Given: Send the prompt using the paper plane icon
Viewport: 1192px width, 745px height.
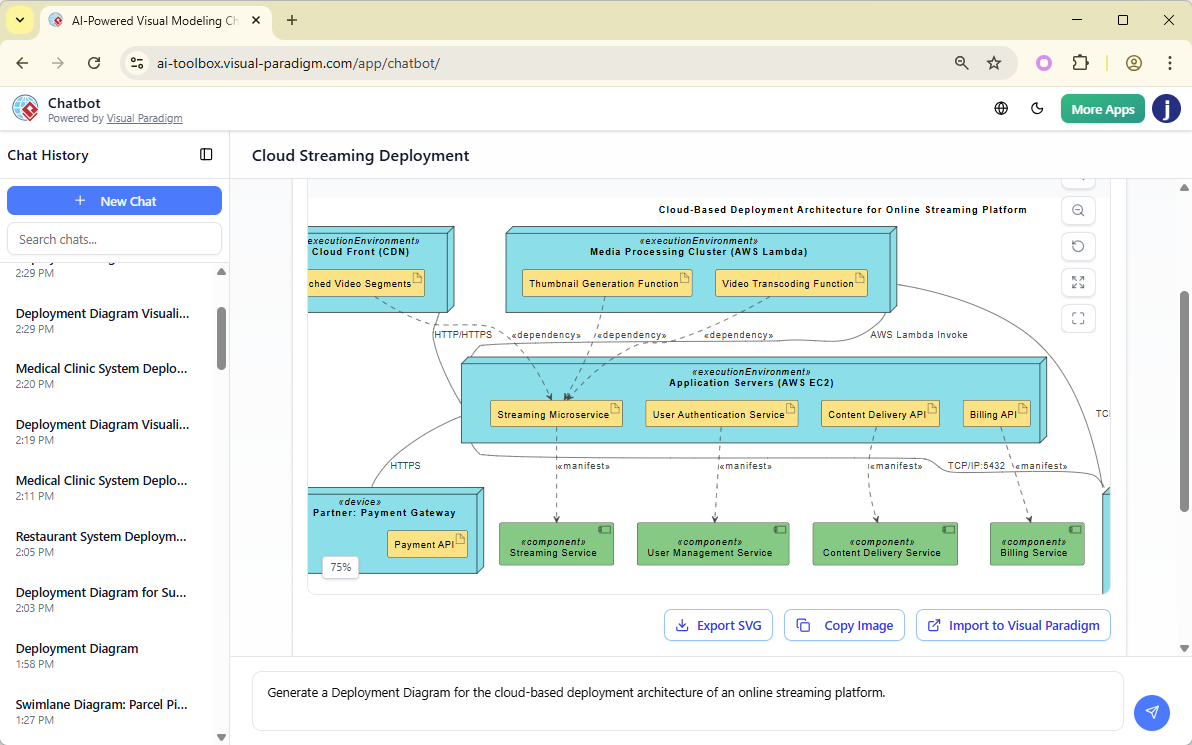Looking at the screenshot, I should pyautogui.click(x=1152, y=712).
